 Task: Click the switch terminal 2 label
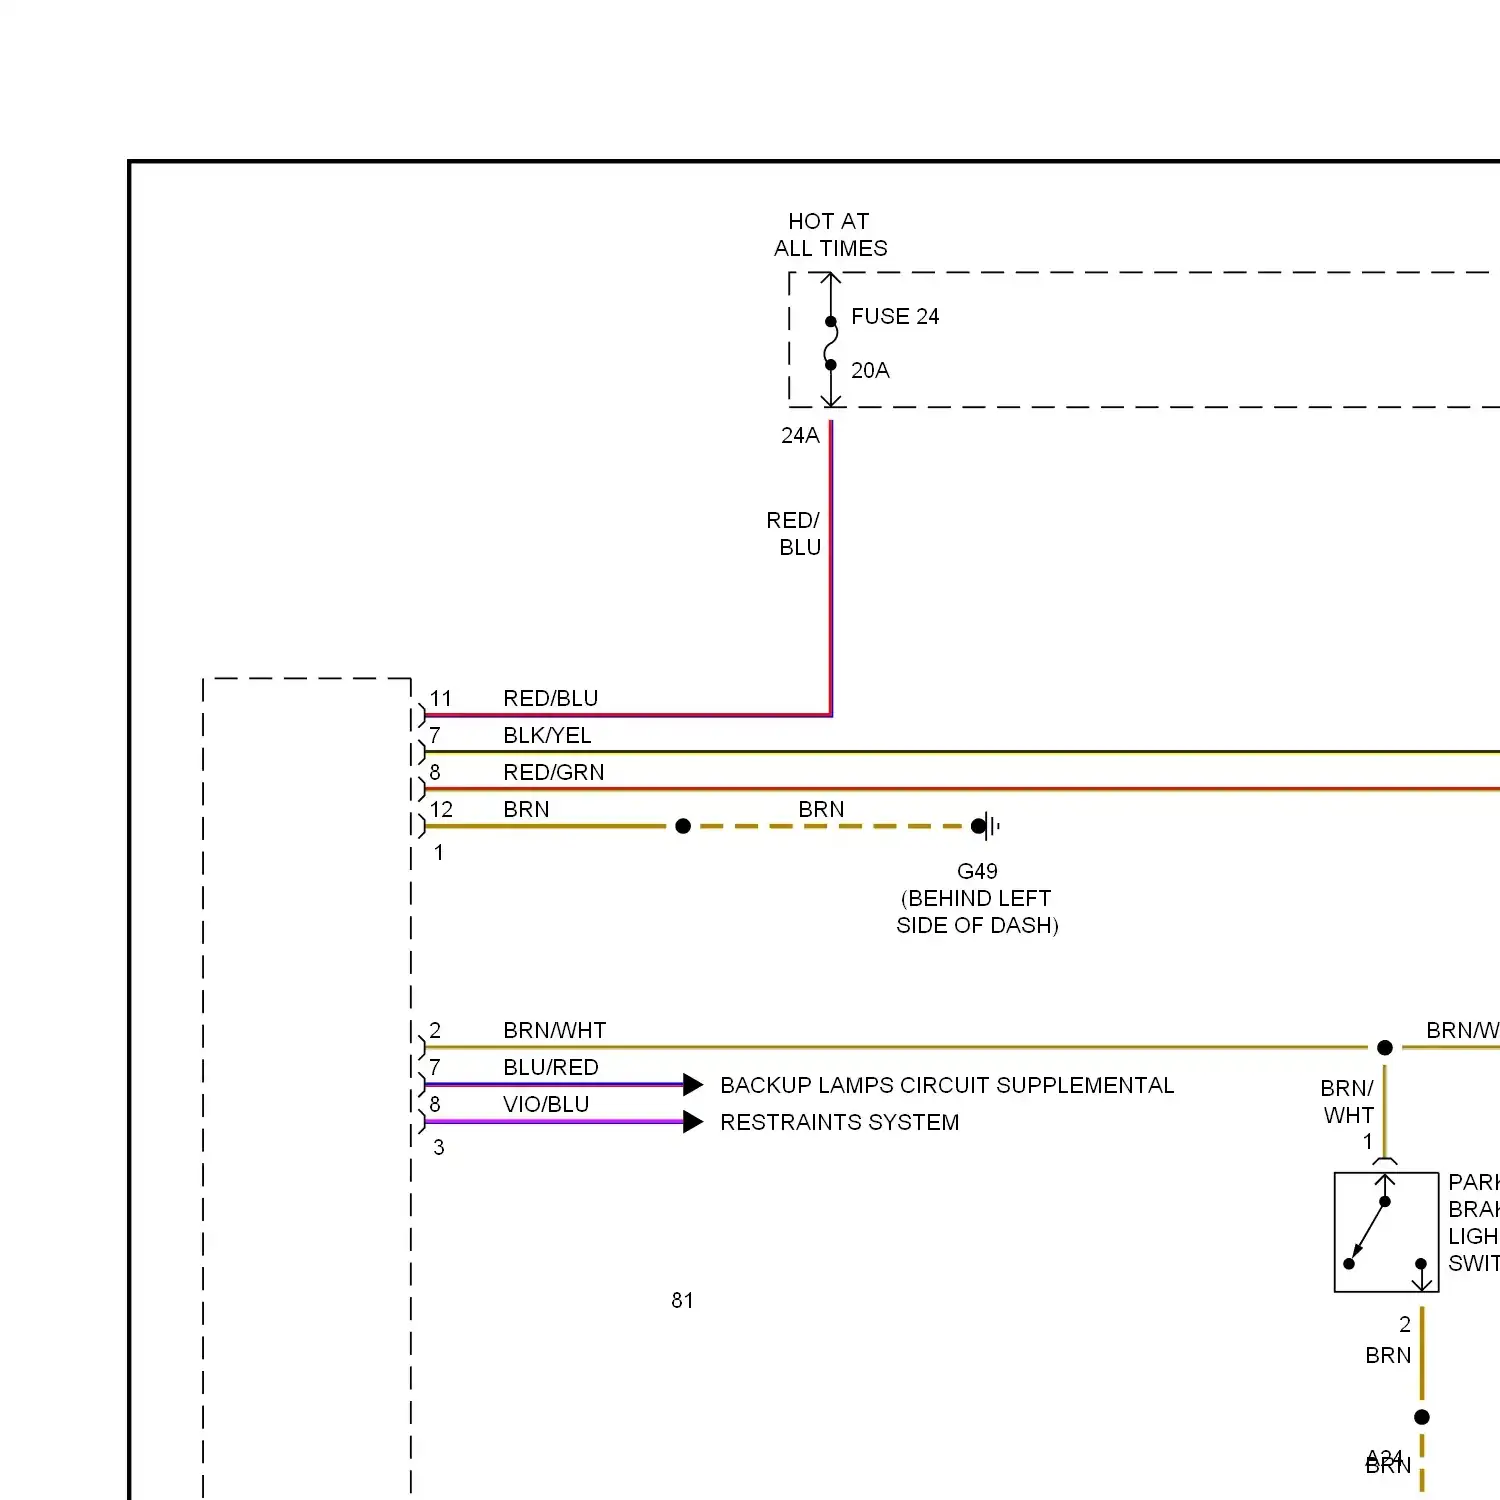click(x=1405, y=1324)
